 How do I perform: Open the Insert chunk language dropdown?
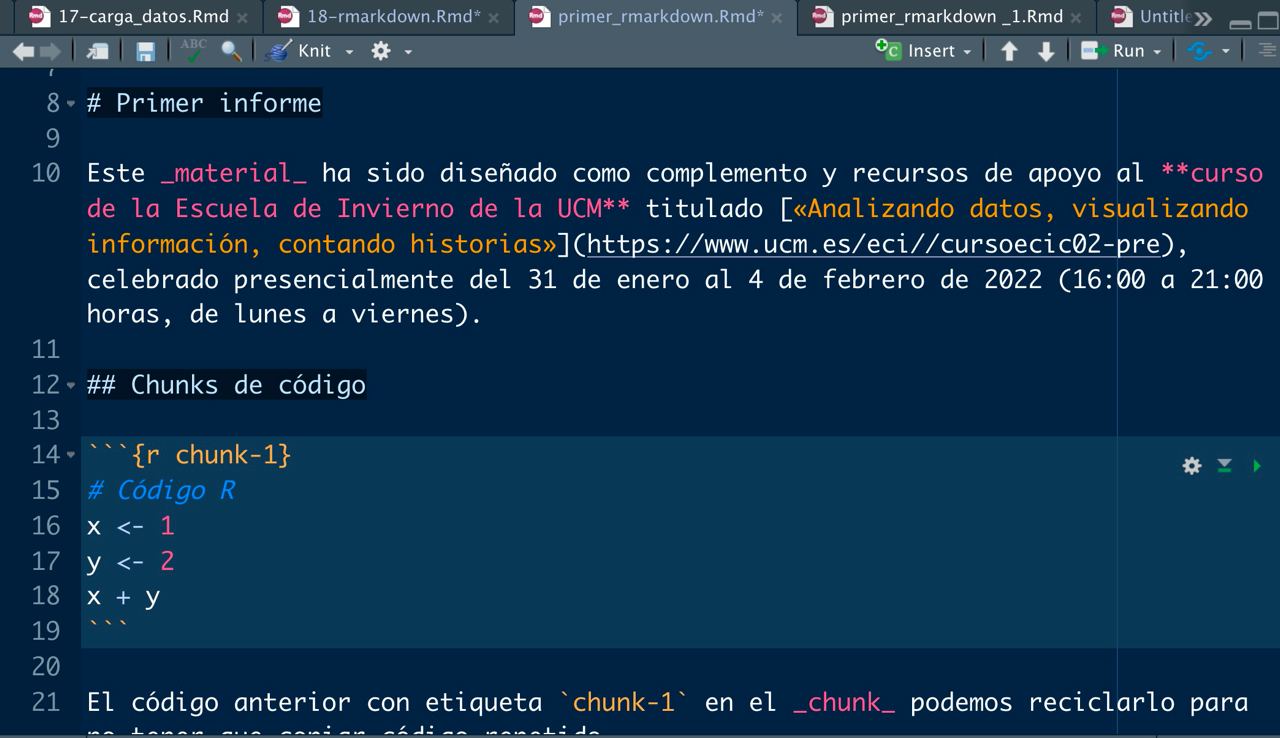click(x=967, y=51)
